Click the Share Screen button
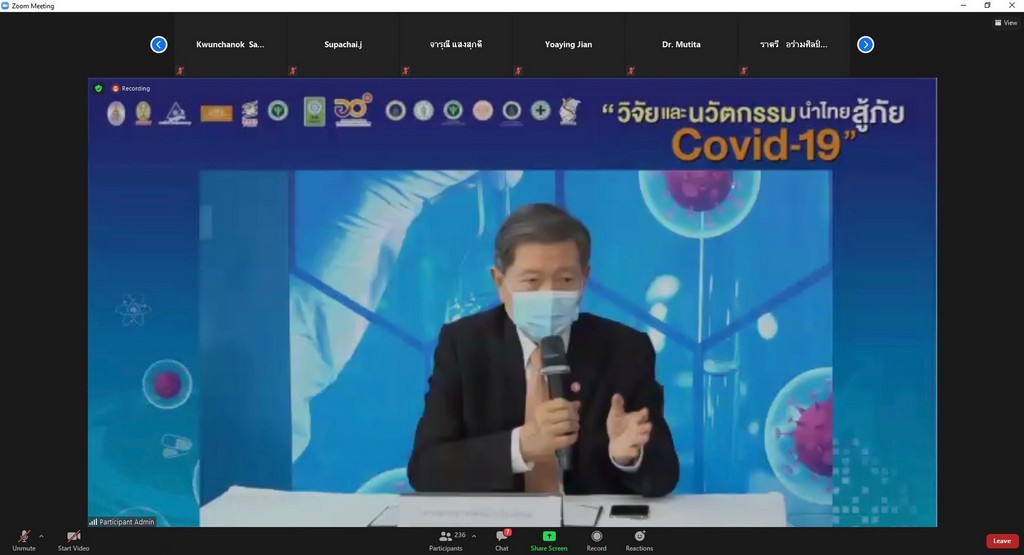 pyautogui.click(x=549, y=539)
